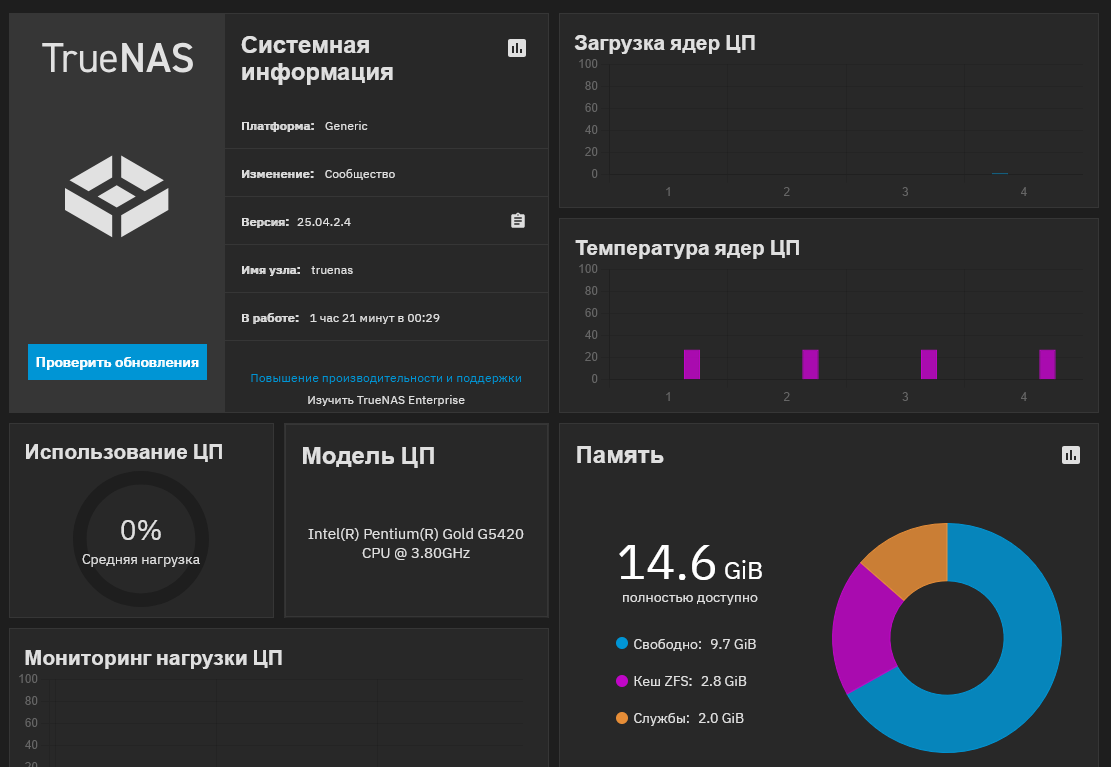1111x767 pixels.
Task: Open Повышение производительности и поддержки link
Action: 386,378
